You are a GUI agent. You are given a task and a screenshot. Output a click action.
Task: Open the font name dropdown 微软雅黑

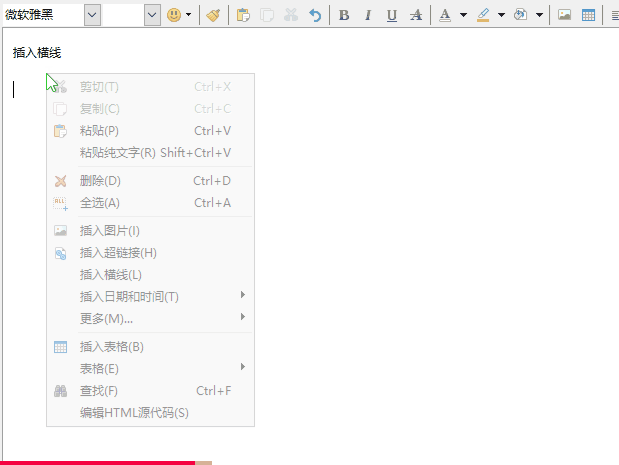[x=92, y=15]
